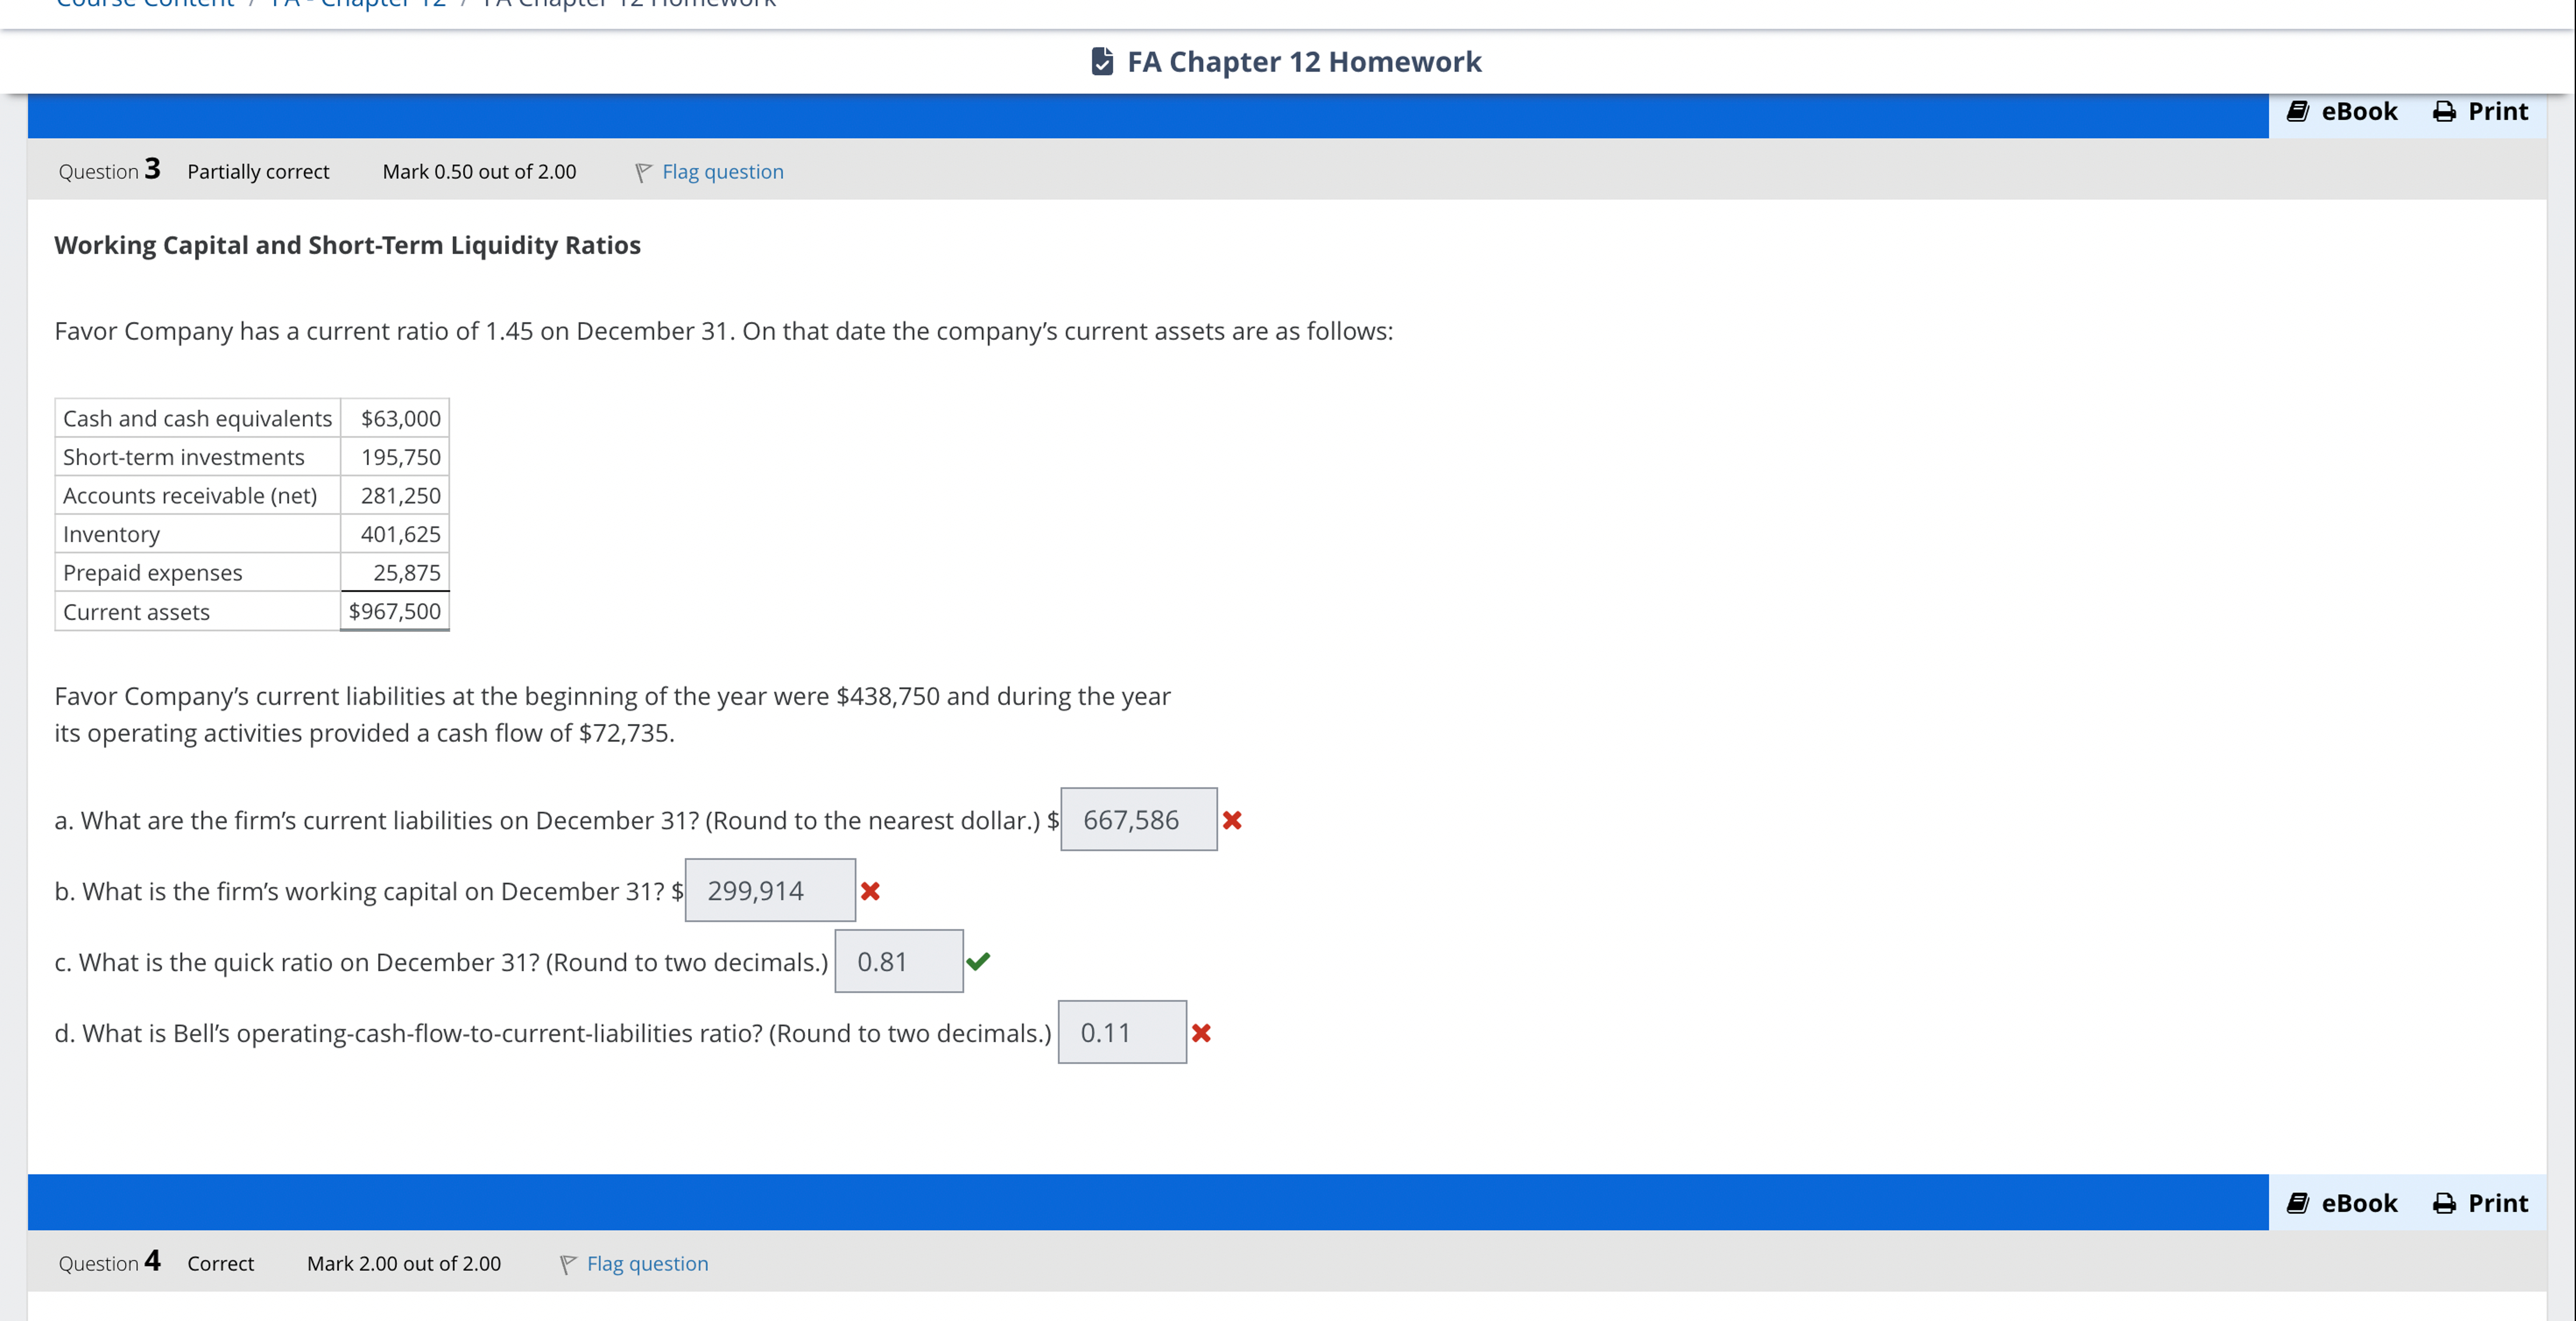Click green checkmark beside quick ratio answer

978,961
